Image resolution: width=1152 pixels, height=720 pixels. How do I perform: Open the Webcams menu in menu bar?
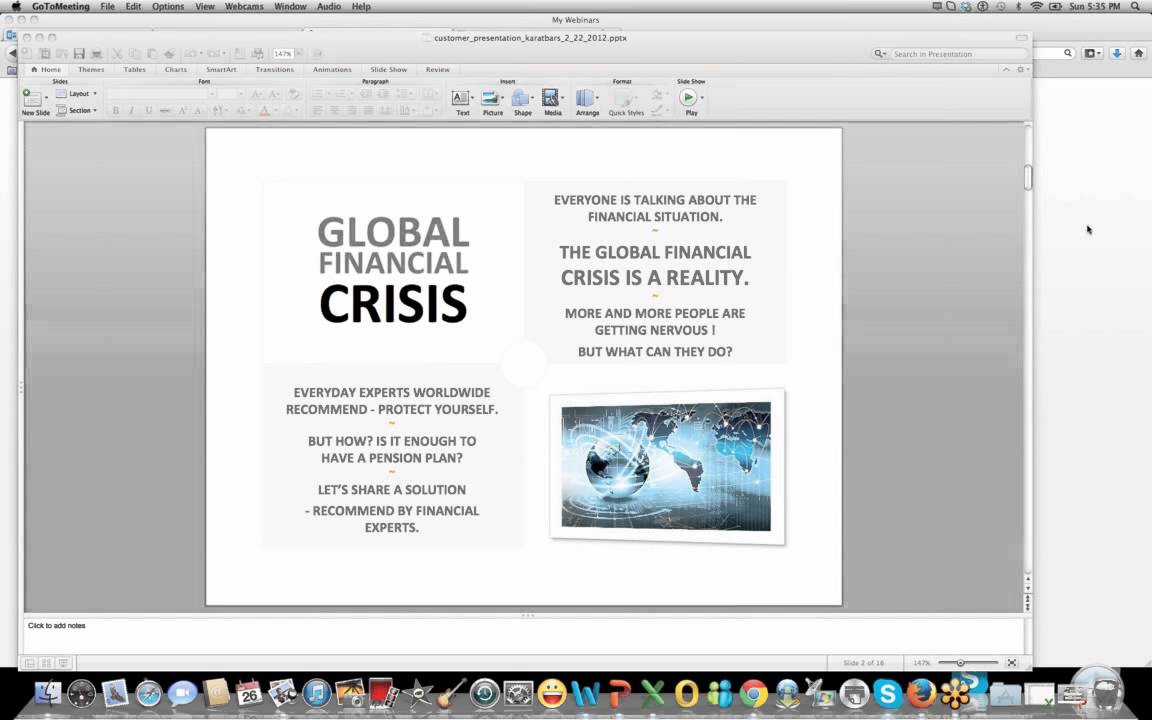click(244, 6)
